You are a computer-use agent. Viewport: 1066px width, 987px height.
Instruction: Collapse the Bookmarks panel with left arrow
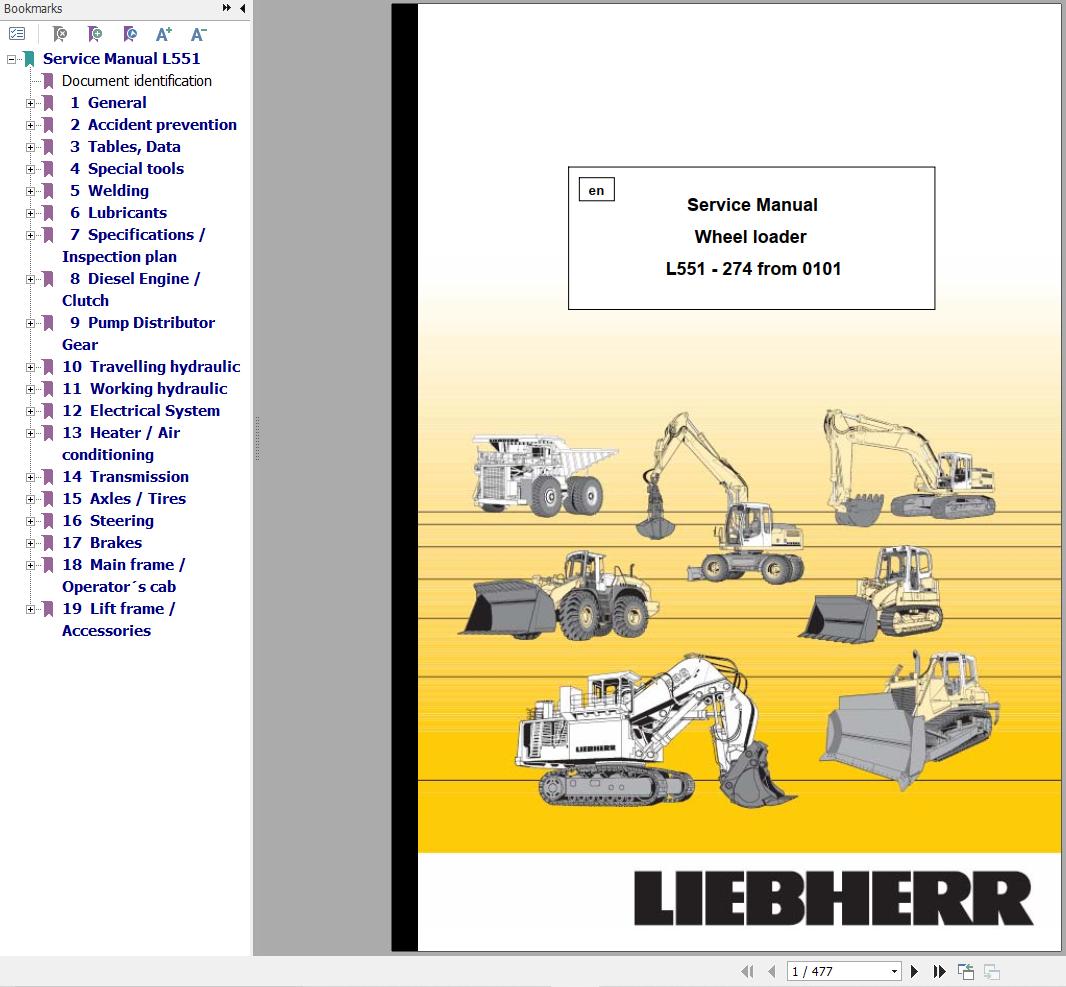(243, 8)
